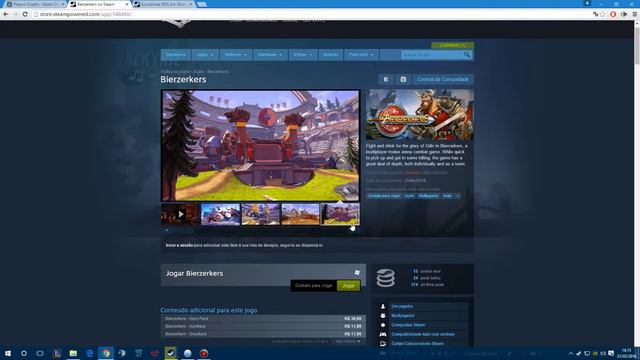Click the Steam trading cards icon
Image resolution: width=640 pixels, height=360 pixels.
coord(383,344)
